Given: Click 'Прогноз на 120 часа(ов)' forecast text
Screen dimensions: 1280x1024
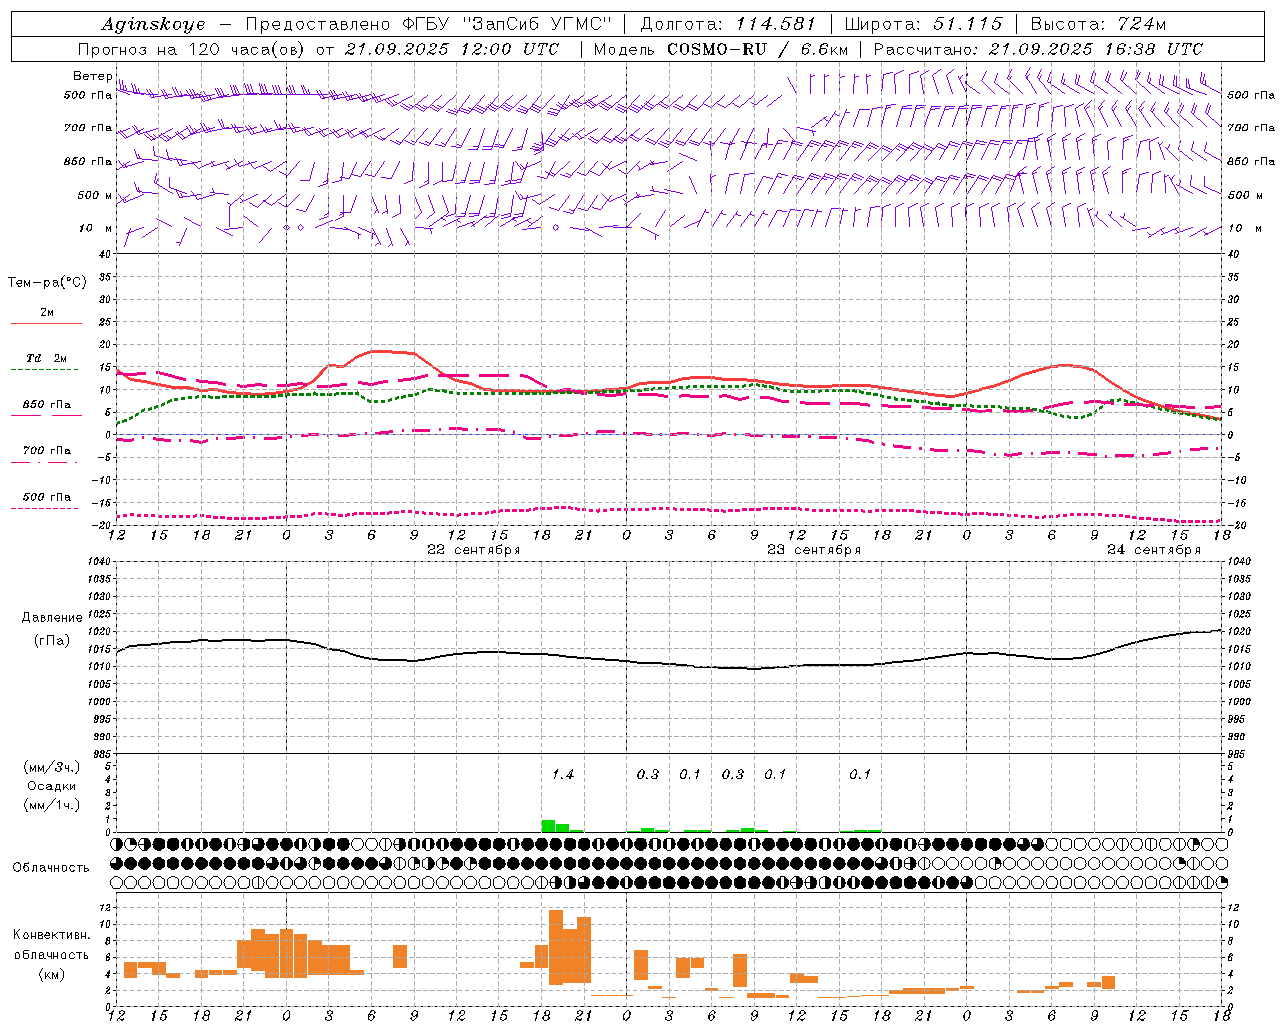Looking at the screenshot, I should (193, 49).
